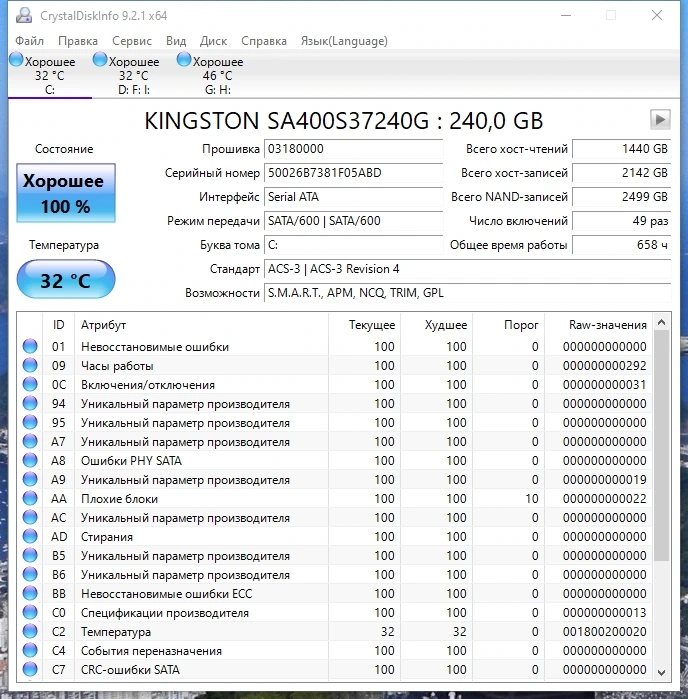688x699 pixels.
Task: Click raw value 000000000292
Action: (x=605, y=366)
